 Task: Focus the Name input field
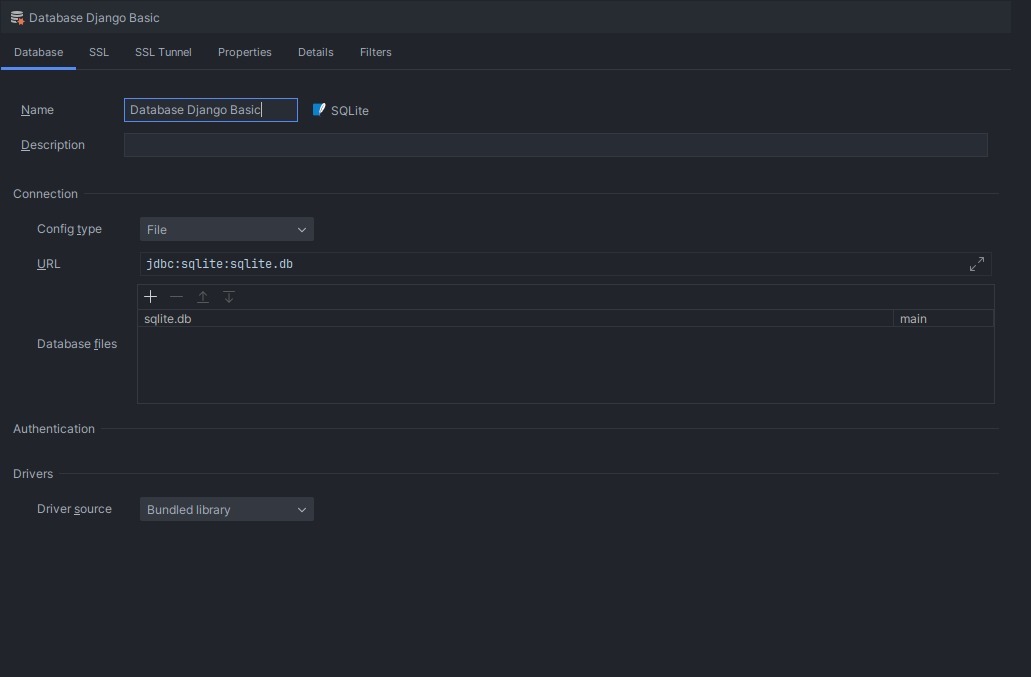pyautogui.click(x=211, y=110)
